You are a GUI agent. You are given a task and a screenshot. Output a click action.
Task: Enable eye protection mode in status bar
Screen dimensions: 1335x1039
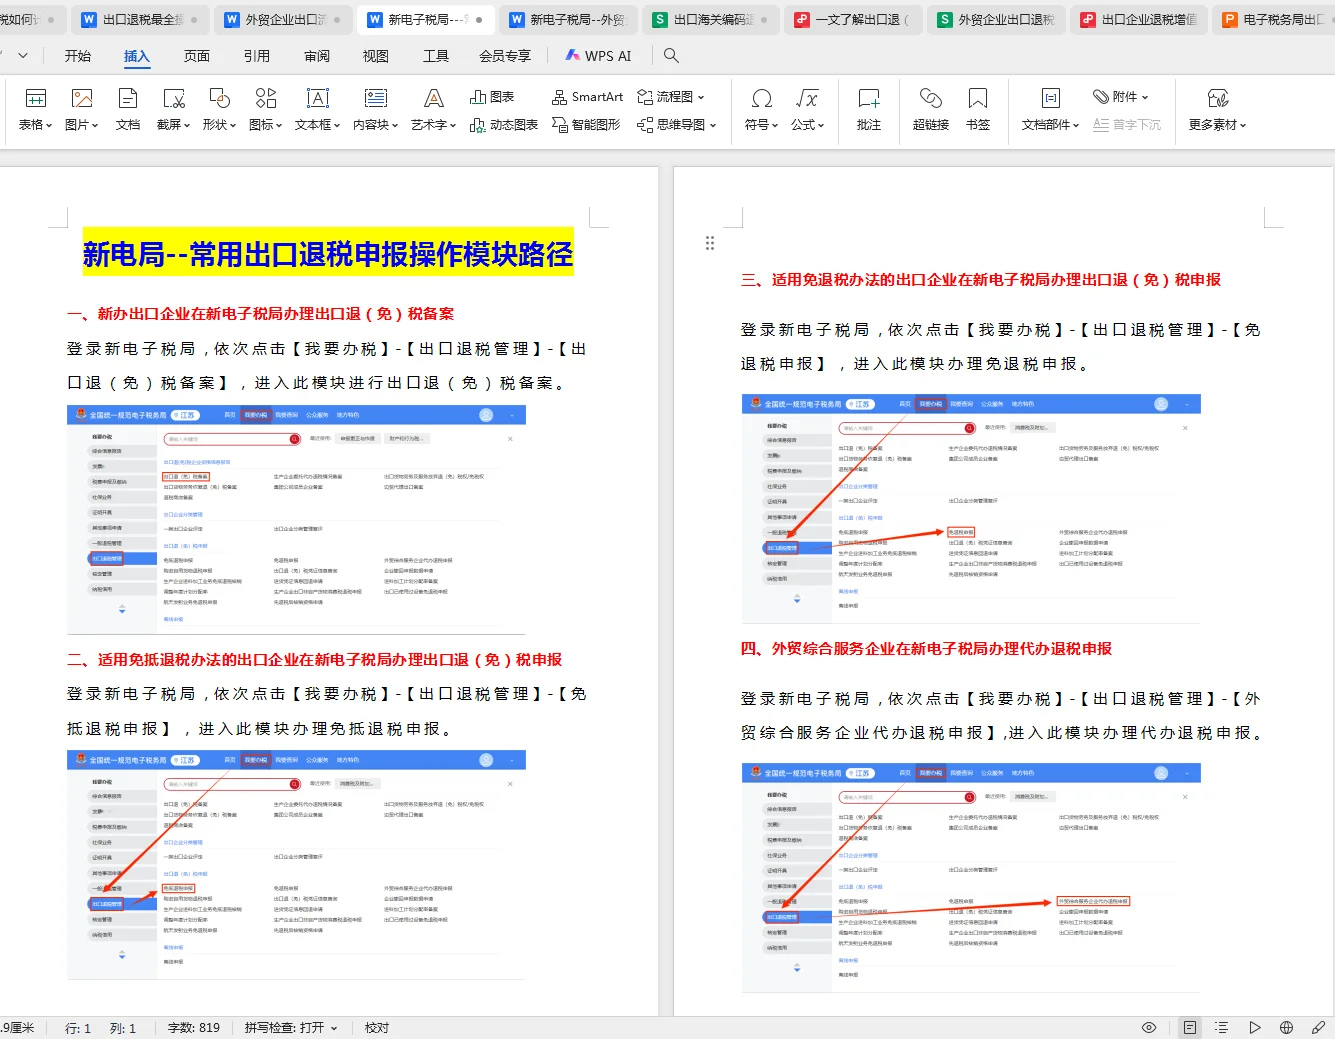pyautogui.click(x=1149, y=1027)
